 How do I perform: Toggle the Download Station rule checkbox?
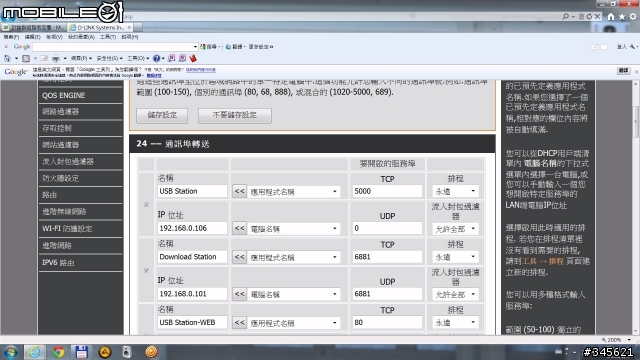click(x=147, y=270)
